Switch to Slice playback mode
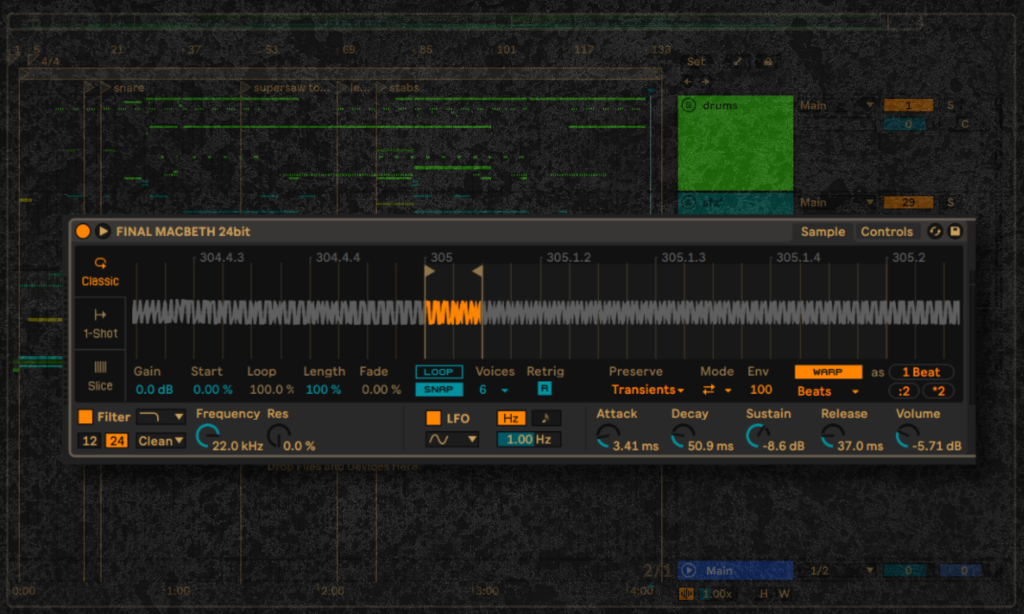 click(100, 375)
